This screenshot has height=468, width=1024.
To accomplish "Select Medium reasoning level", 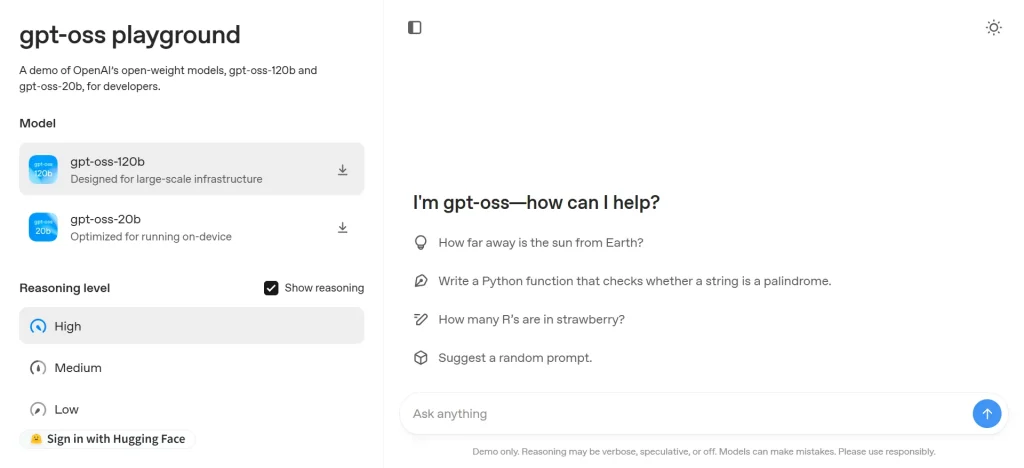I will 191,367.
